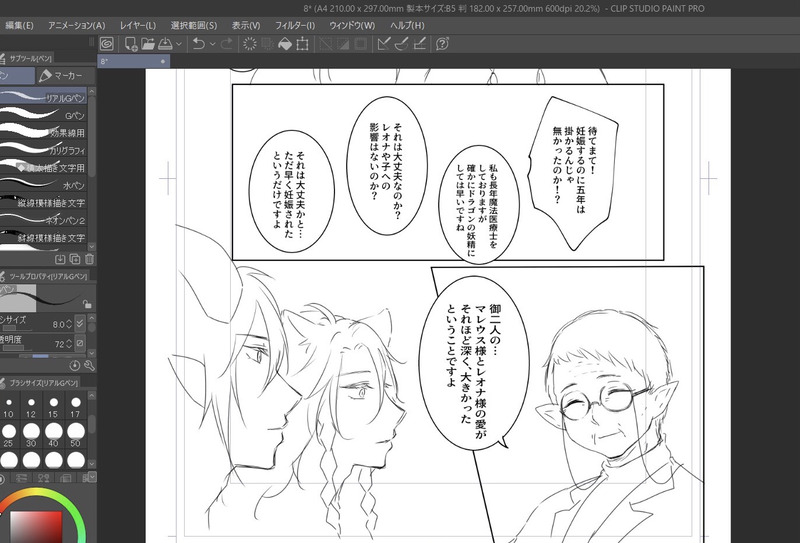Click the opacity value stepper arrows
The height and width of the screenshot is (543, 800).
click(x=69, y=343)
